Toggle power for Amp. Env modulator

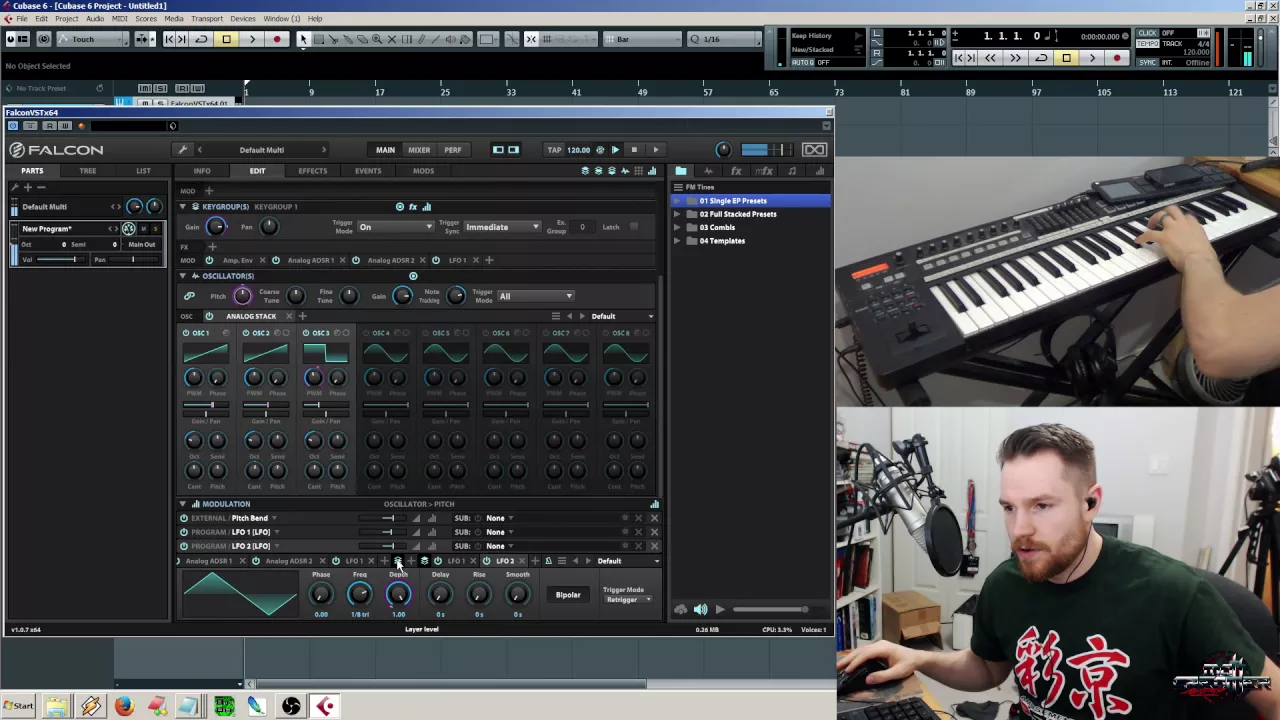tap(209, 260)
